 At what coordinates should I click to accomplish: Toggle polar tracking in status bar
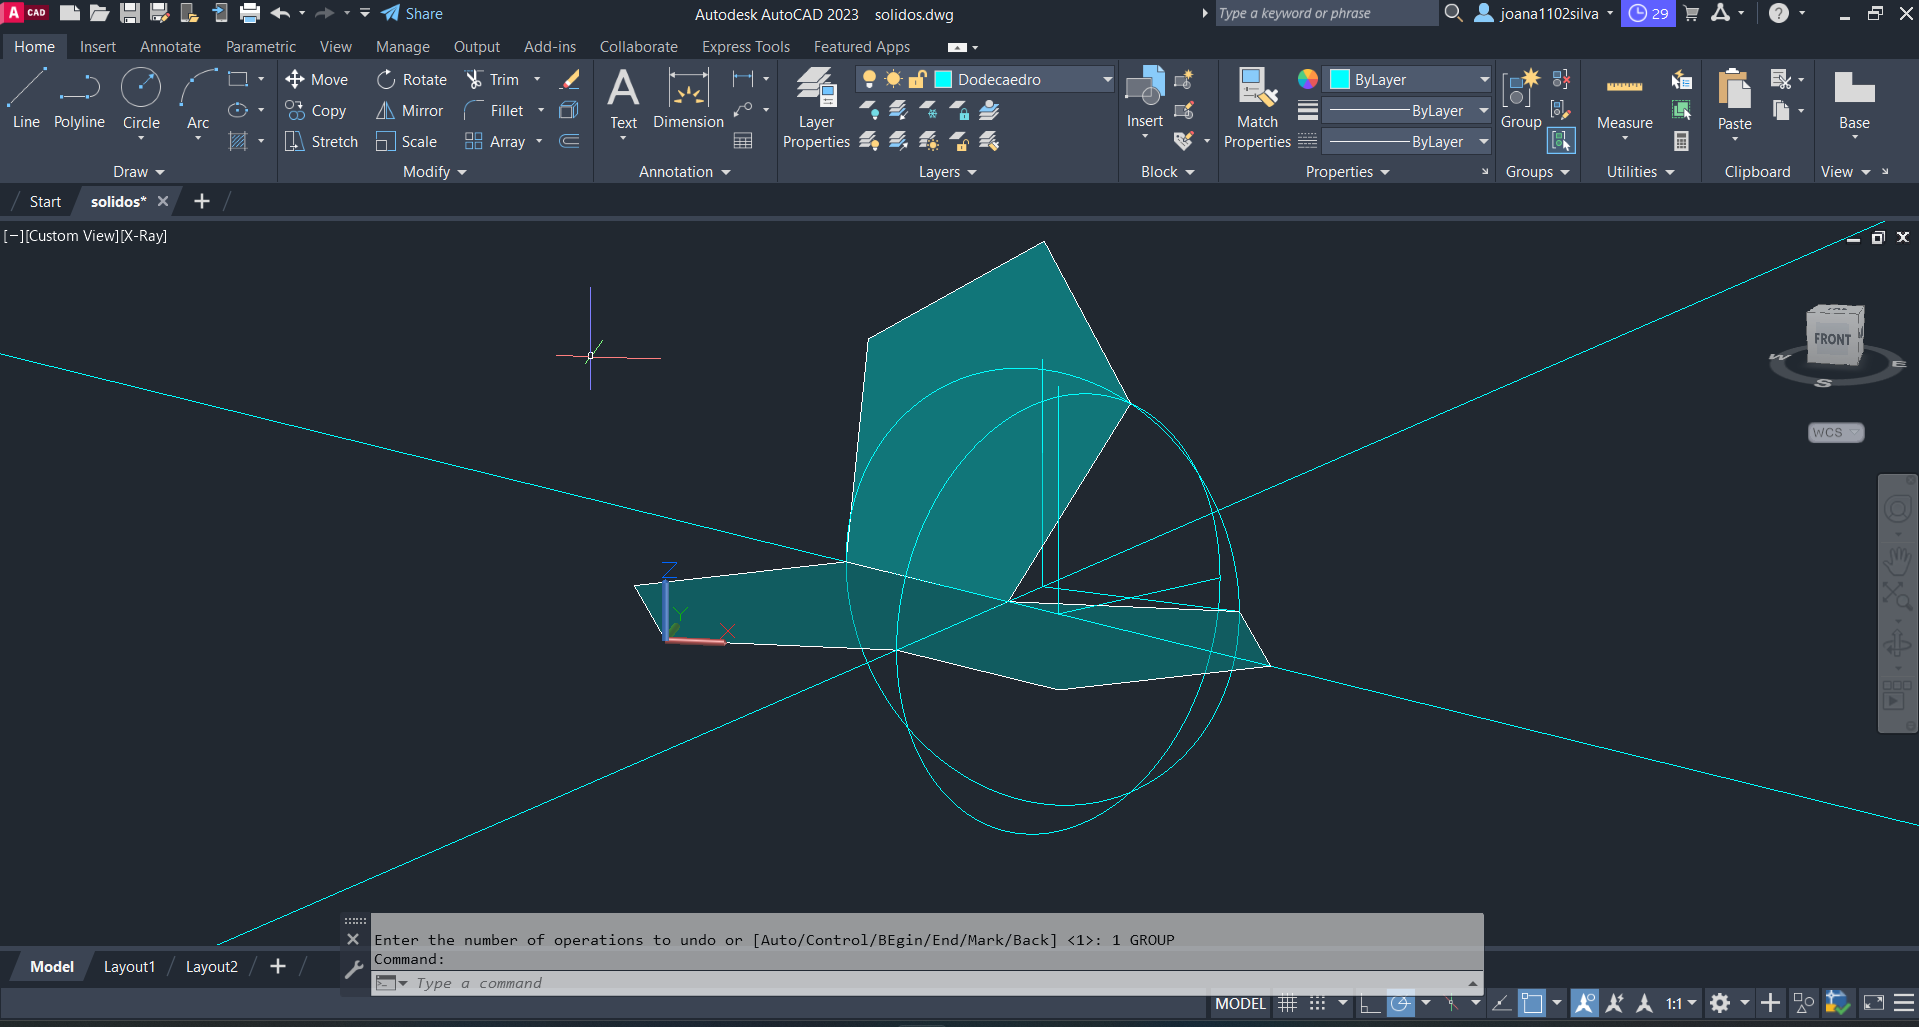click(x=1401, y=1003)
